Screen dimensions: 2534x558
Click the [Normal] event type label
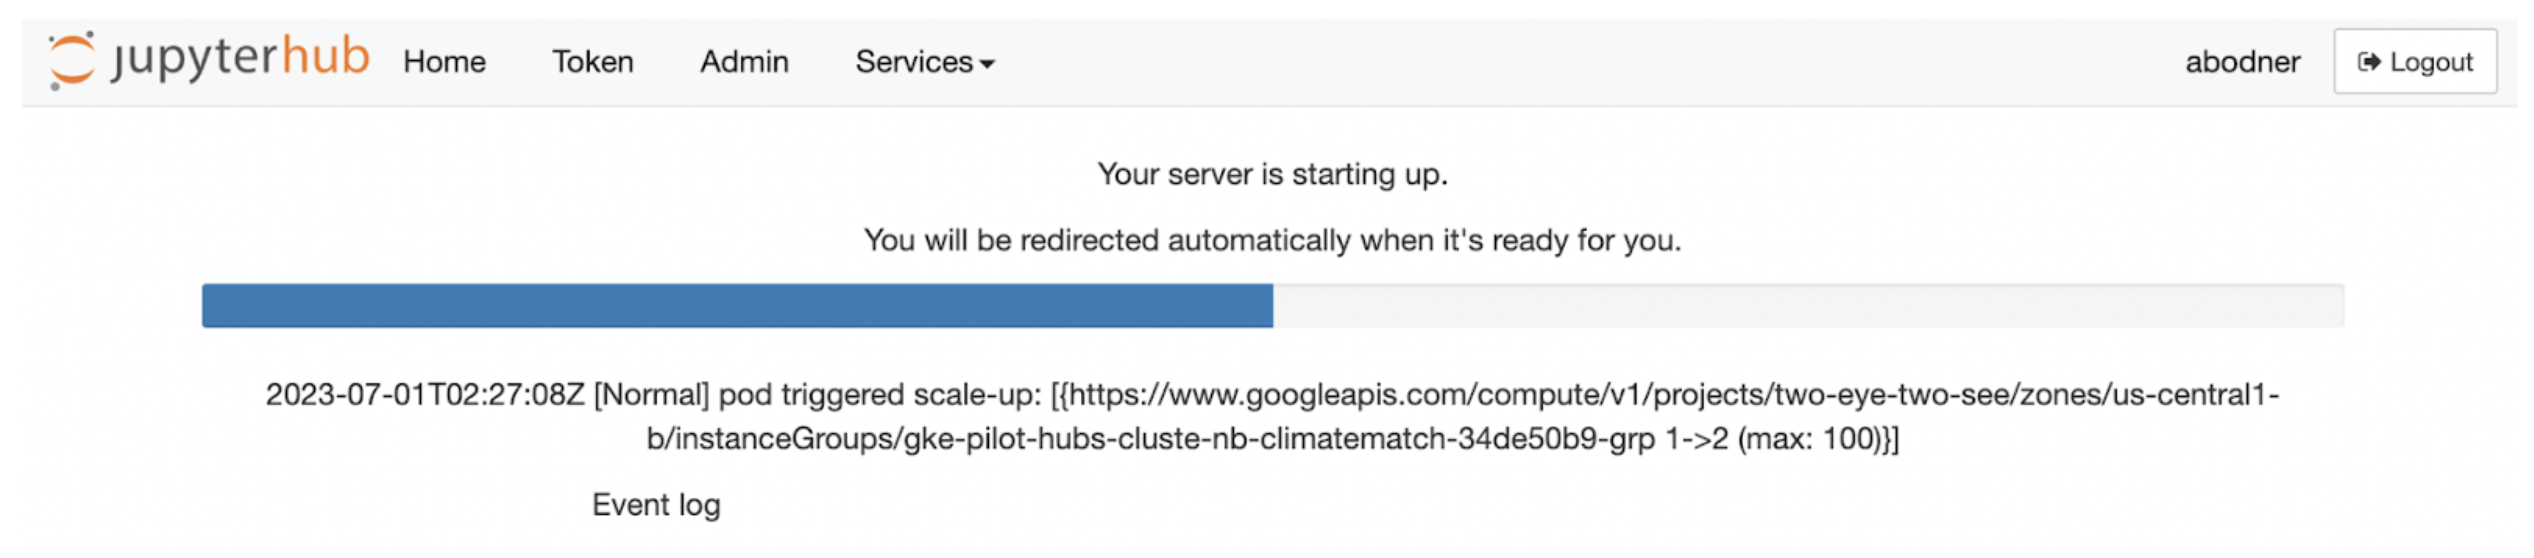point(651,395)
